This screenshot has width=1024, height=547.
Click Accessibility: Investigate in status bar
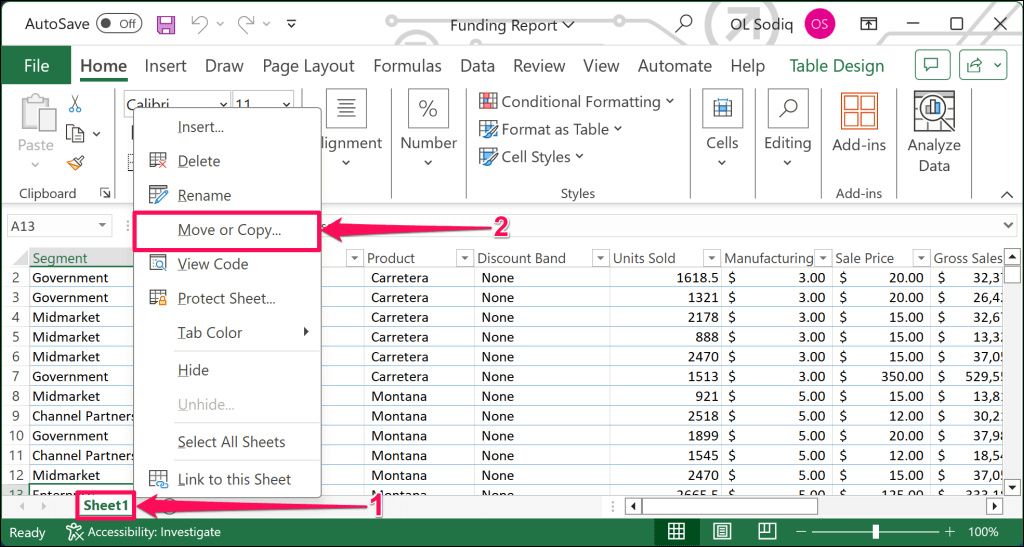[143, 532]
